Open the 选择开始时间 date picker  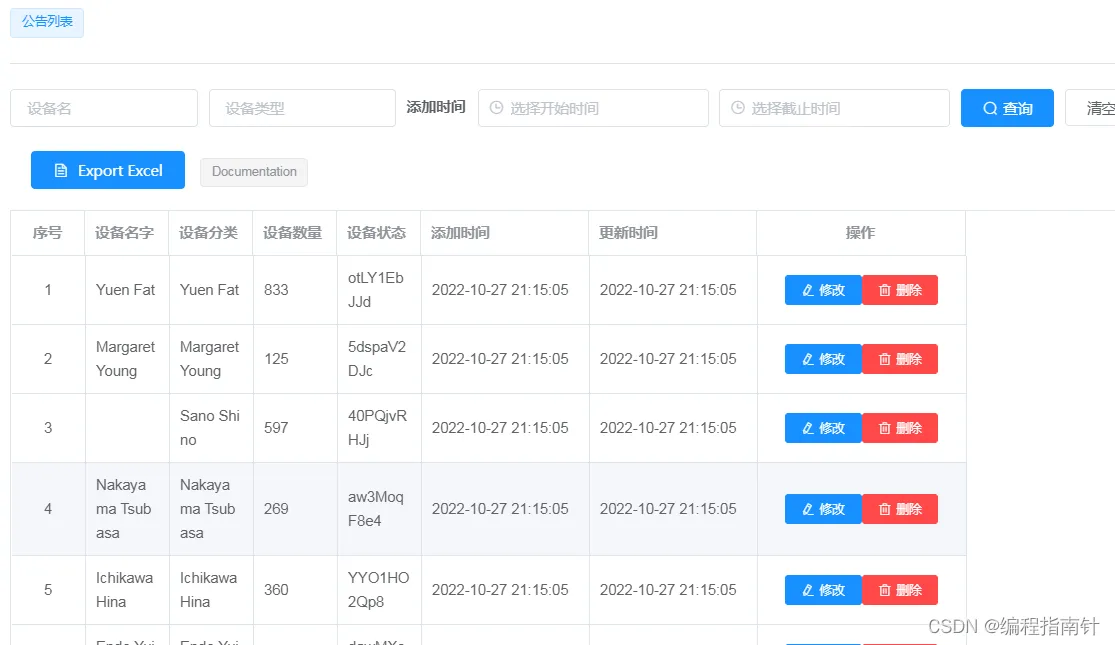593,108
